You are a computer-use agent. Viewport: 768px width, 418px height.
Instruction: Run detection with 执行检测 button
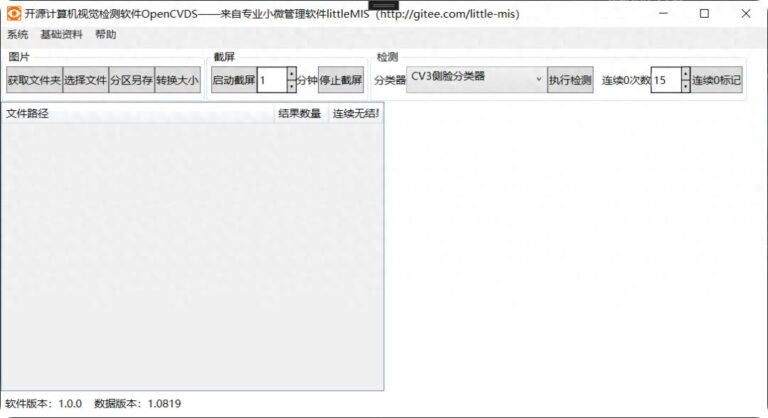click(x=570, y=80)
